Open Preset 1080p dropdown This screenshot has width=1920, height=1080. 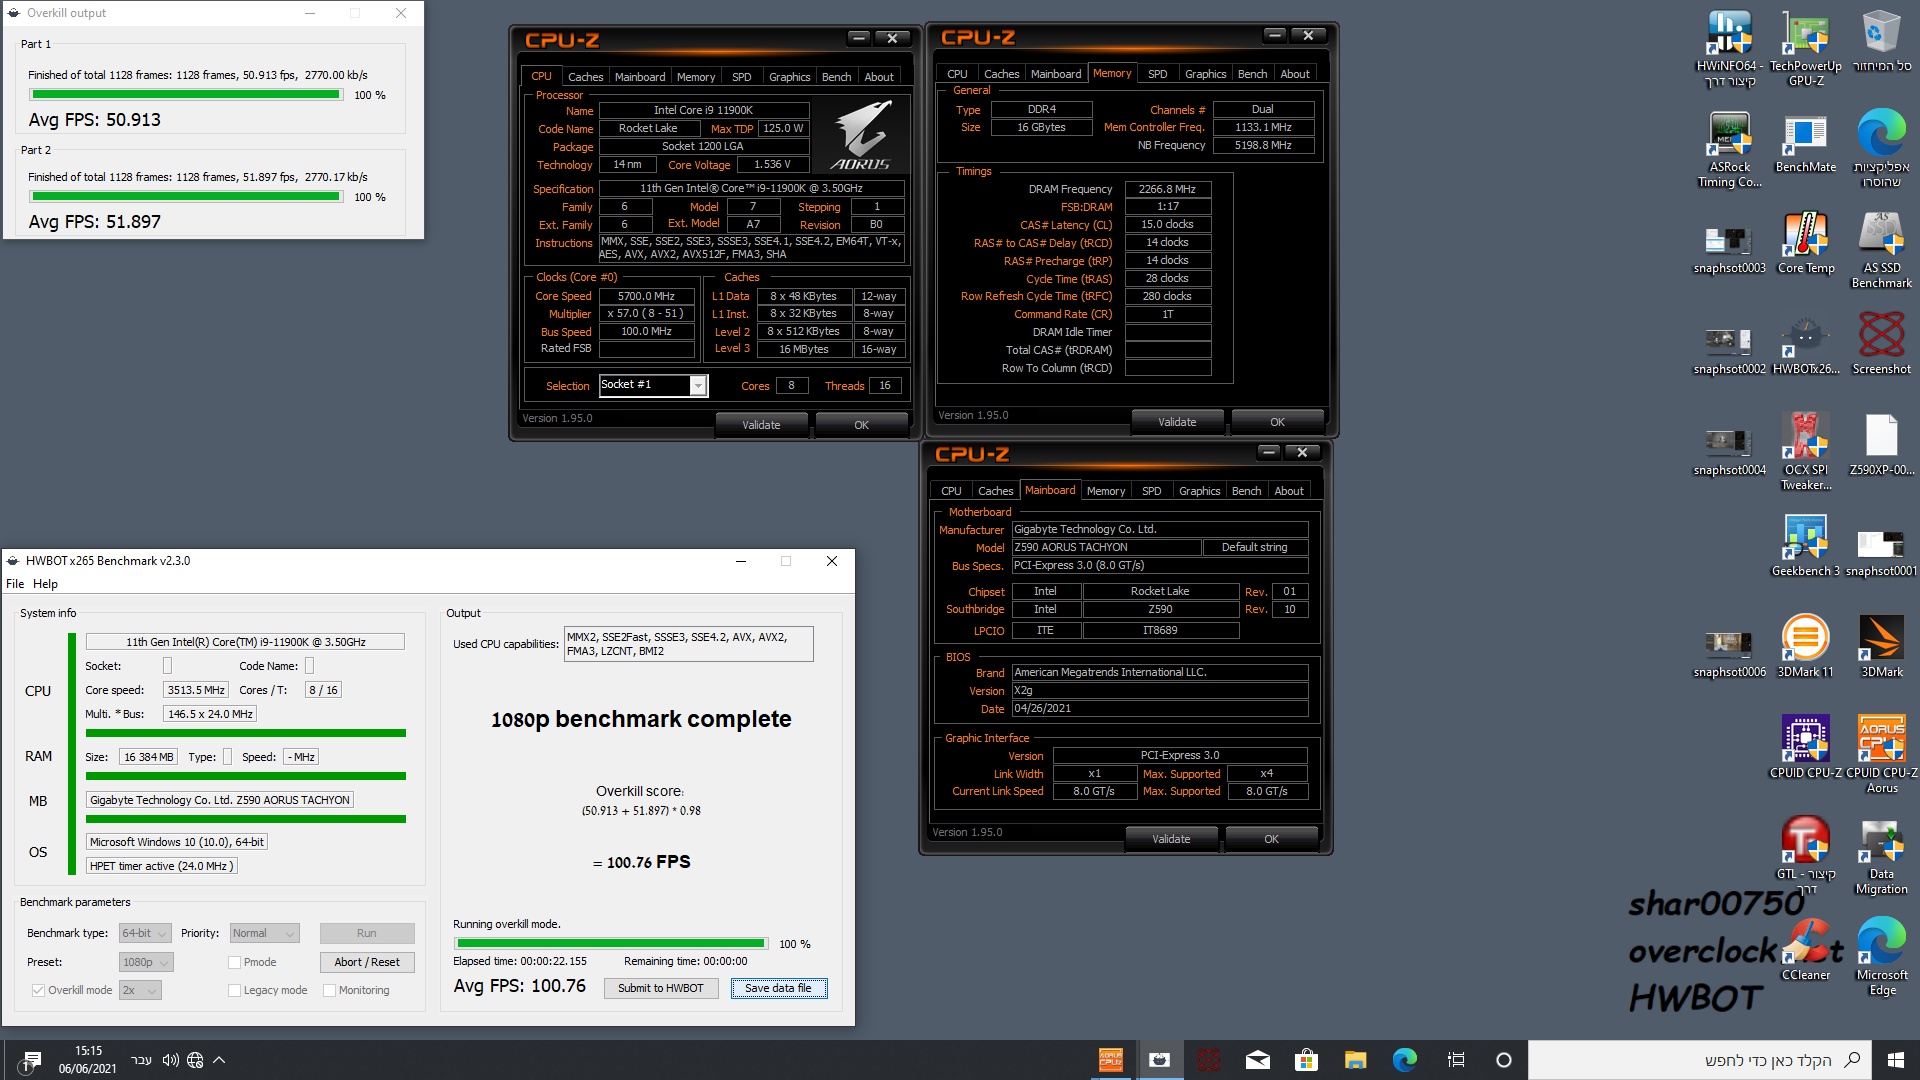click(x=146, y=962)
